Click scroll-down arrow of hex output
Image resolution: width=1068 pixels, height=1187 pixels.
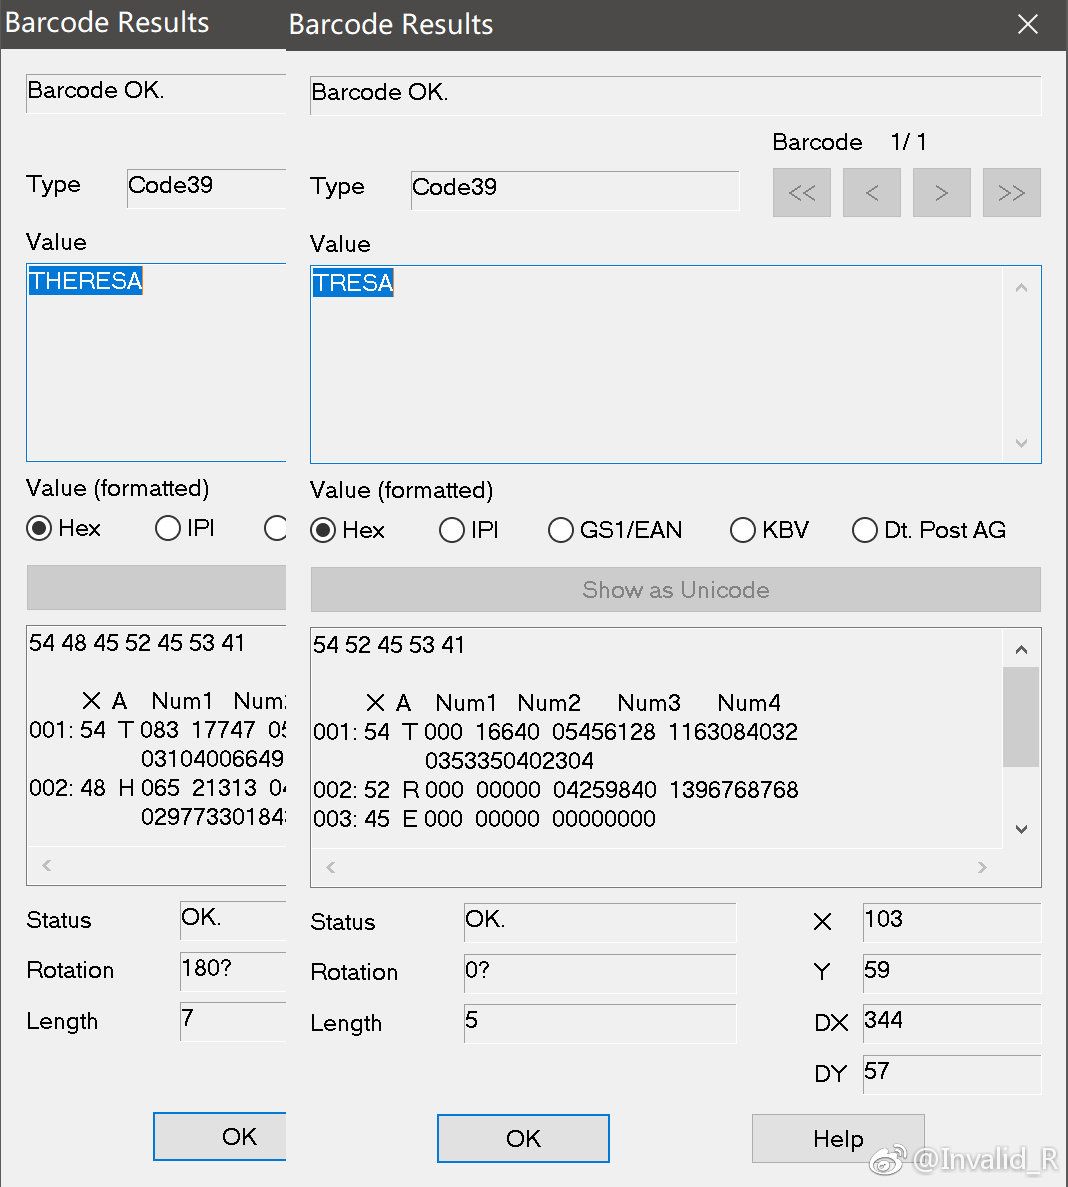point(1021,829)
